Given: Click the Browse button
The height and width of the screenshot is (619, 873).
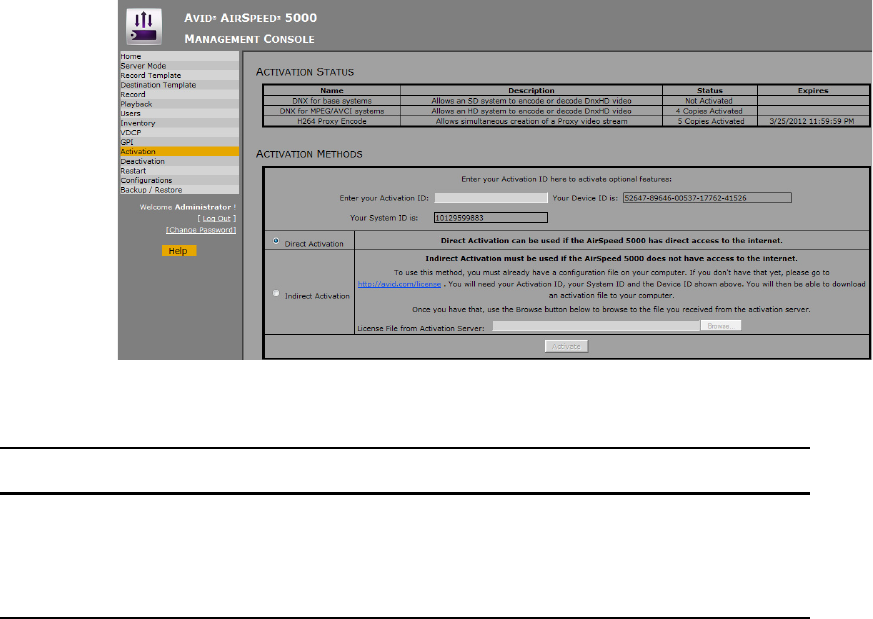Looking at the screenshot, I should point(721,326).
